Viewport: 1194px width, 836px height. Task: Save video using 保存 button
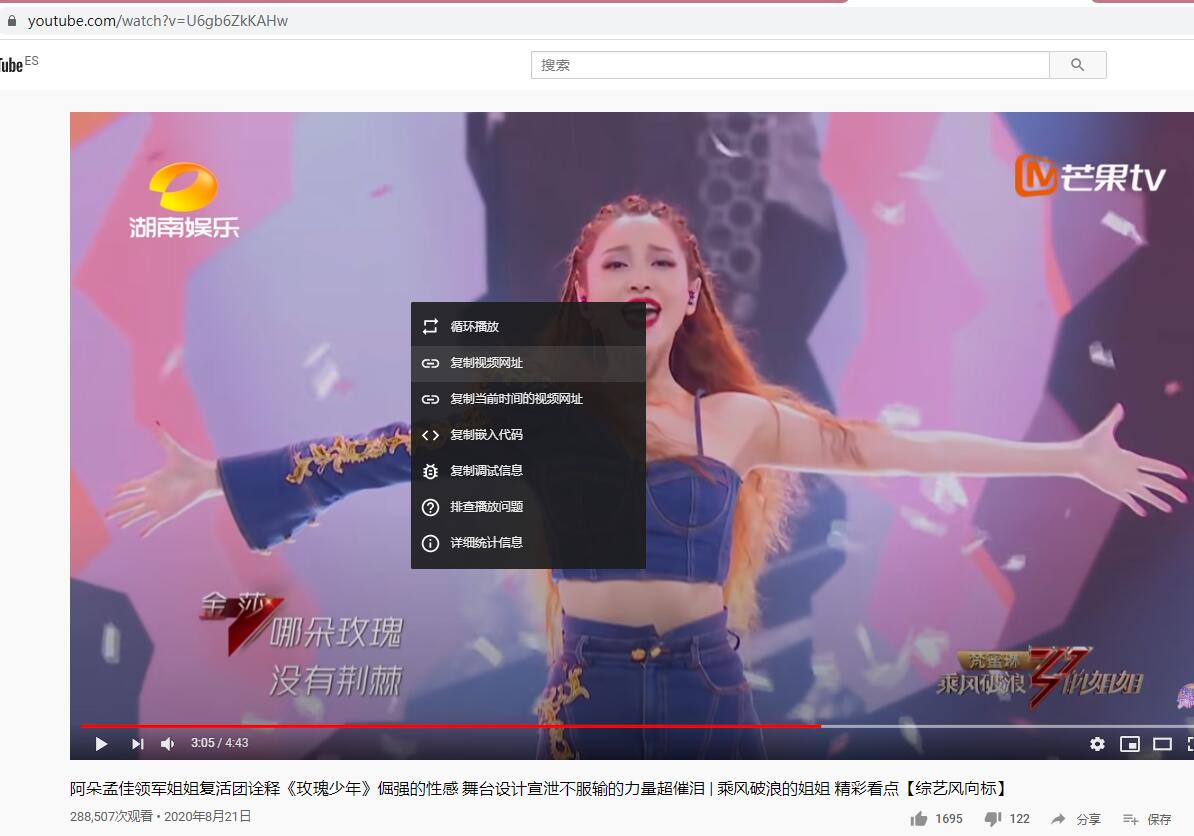(x=1147, y=819)
